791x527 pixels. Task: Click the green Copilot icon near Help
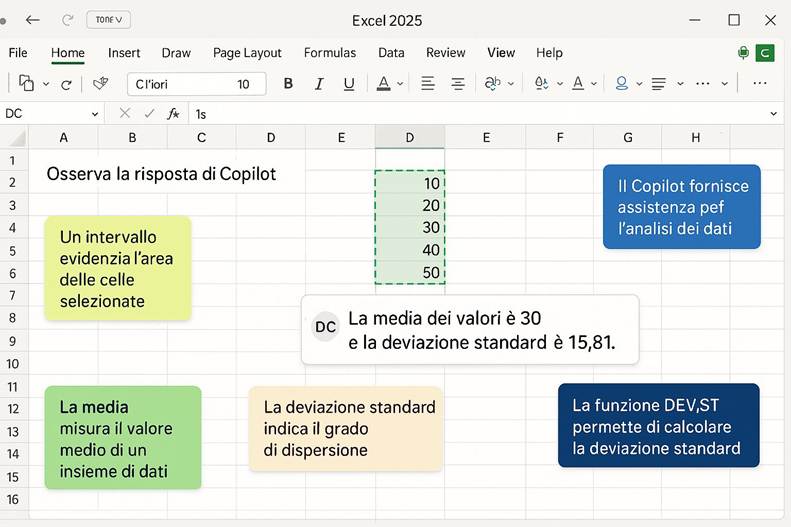pyautogui.click(x=743, y=52)
